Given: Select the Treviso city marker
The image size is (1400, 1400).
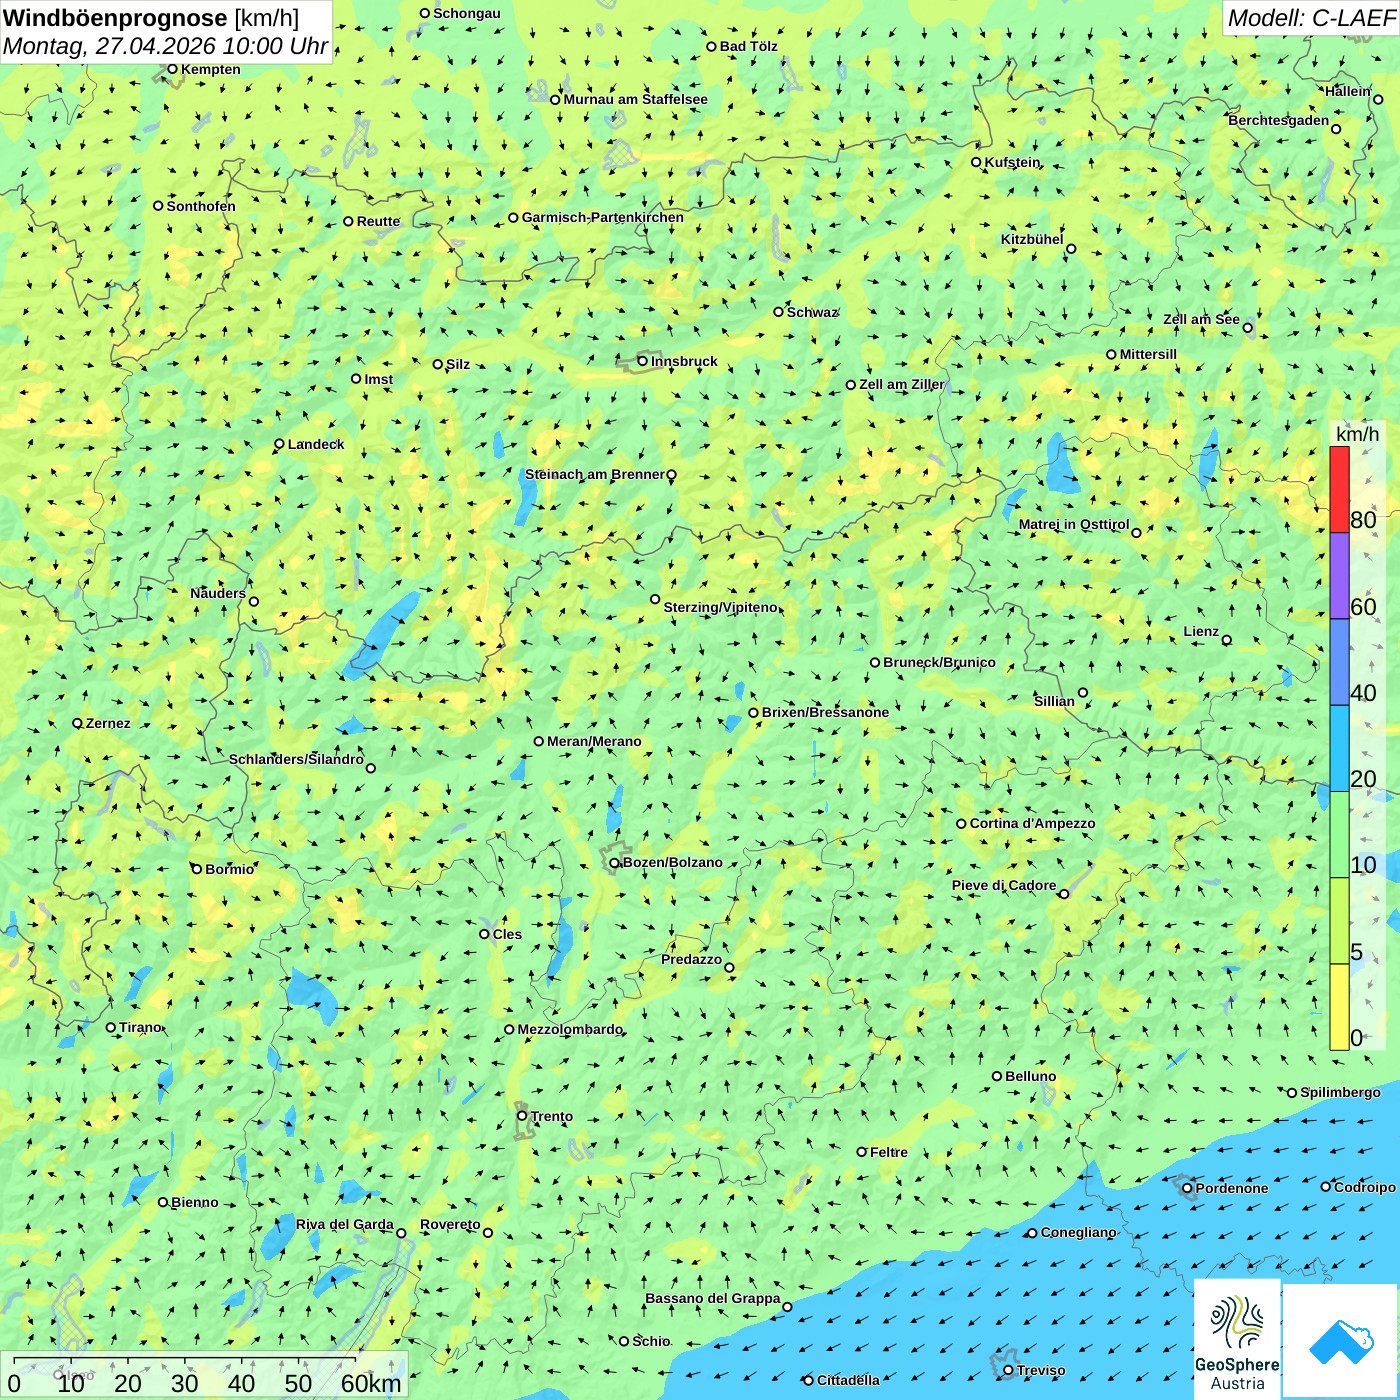Looking at the screenshot, I should click(1008, 1370).
